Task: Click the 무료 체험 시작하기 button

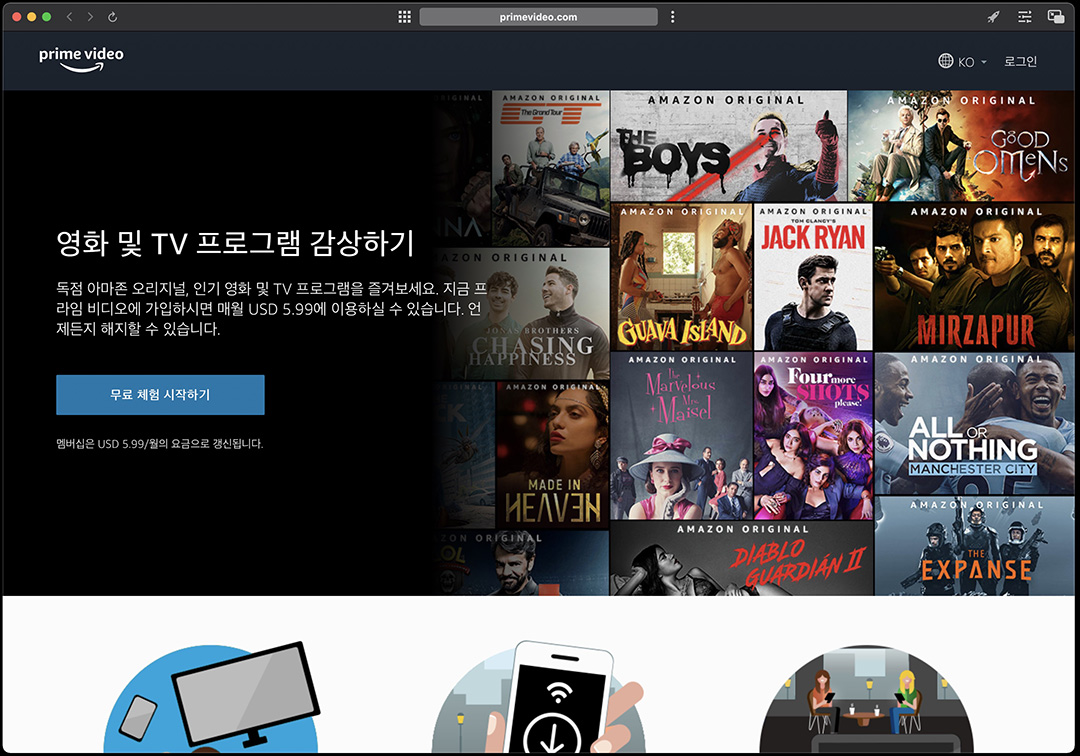Action: click(160, 395)
